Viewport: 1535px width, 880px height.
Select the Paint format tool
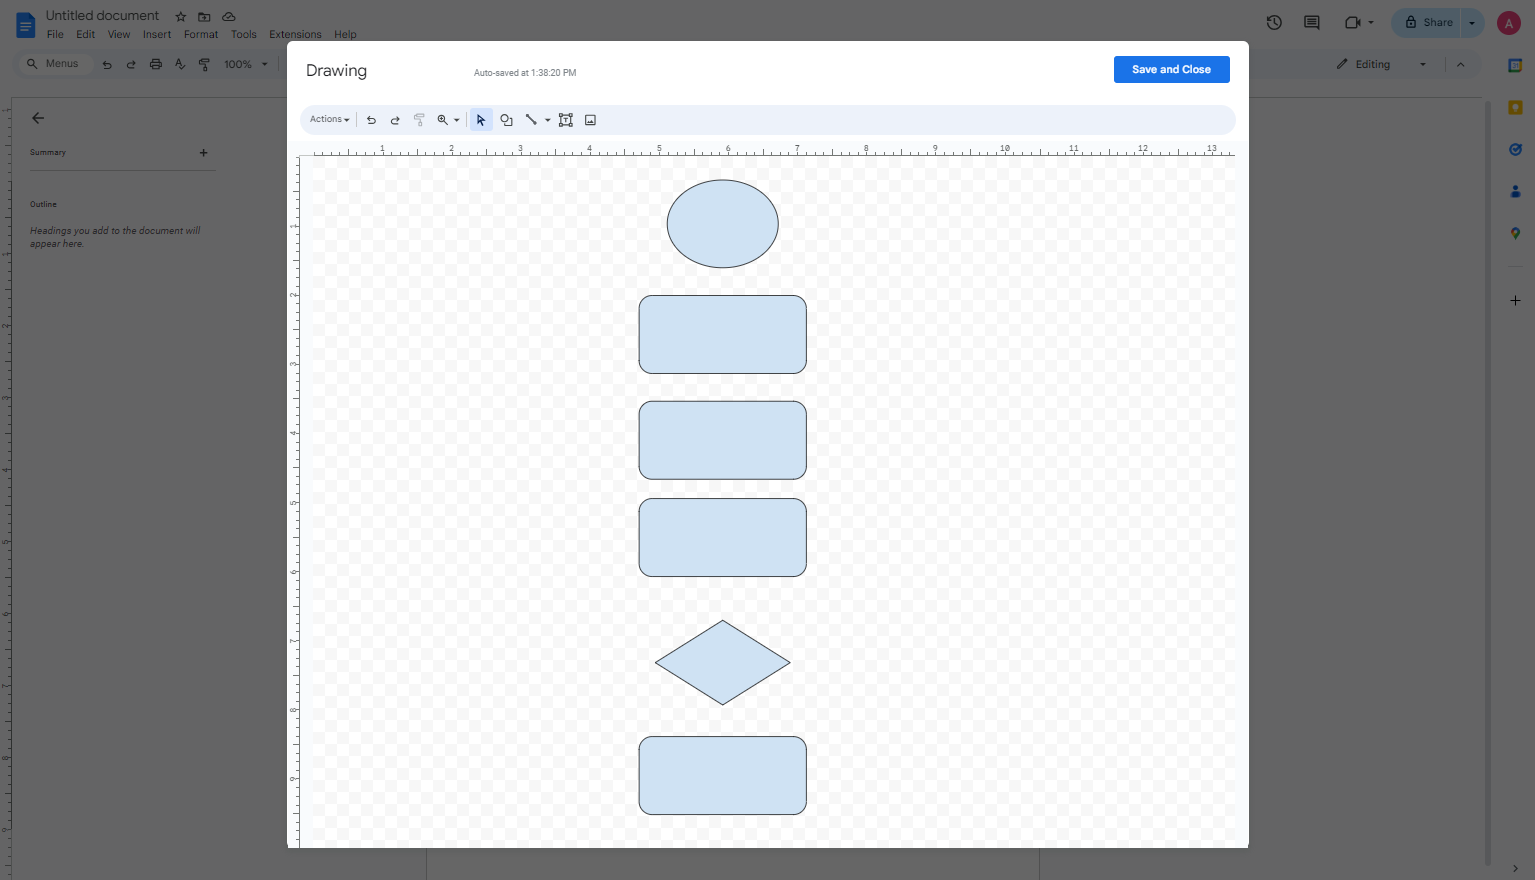pos(419,119)
